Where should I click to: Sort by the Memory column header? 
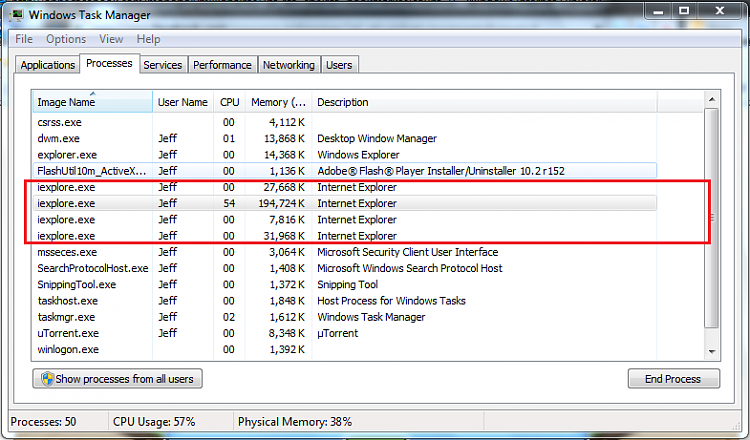[278, 102]
